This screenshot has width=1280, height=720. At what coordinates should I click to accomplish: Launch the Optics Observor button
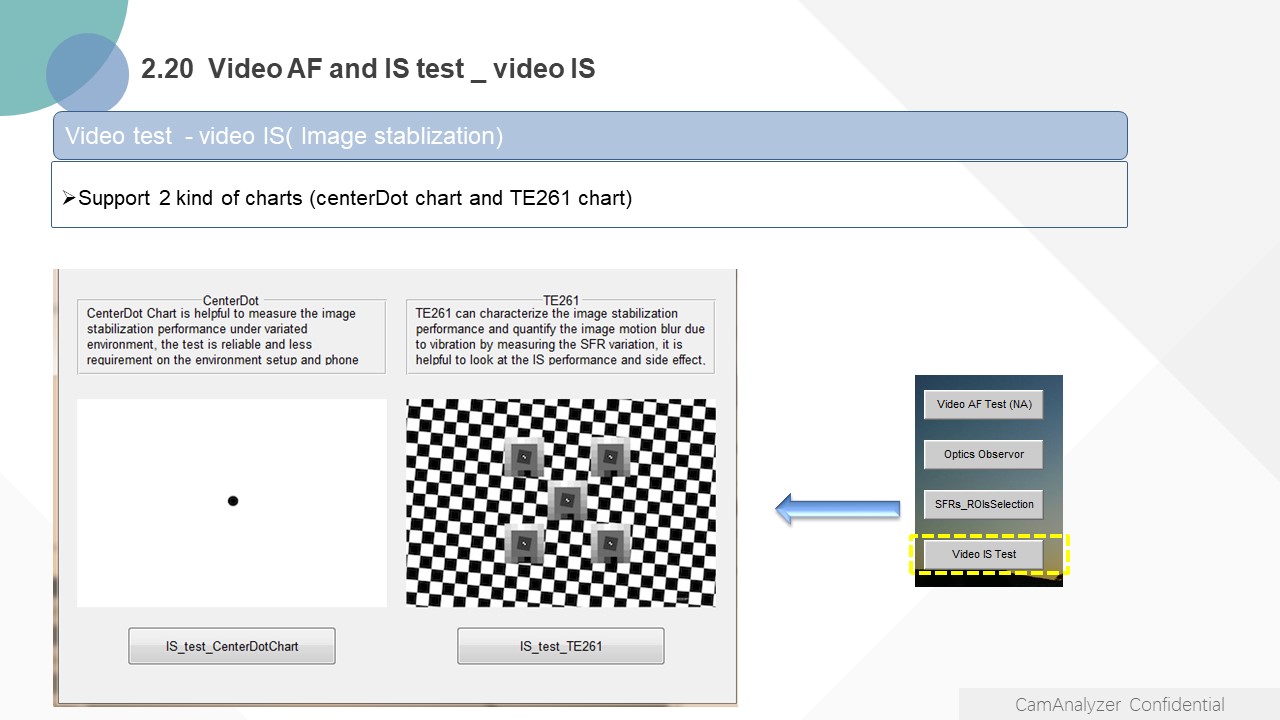(x=984, y=454)
